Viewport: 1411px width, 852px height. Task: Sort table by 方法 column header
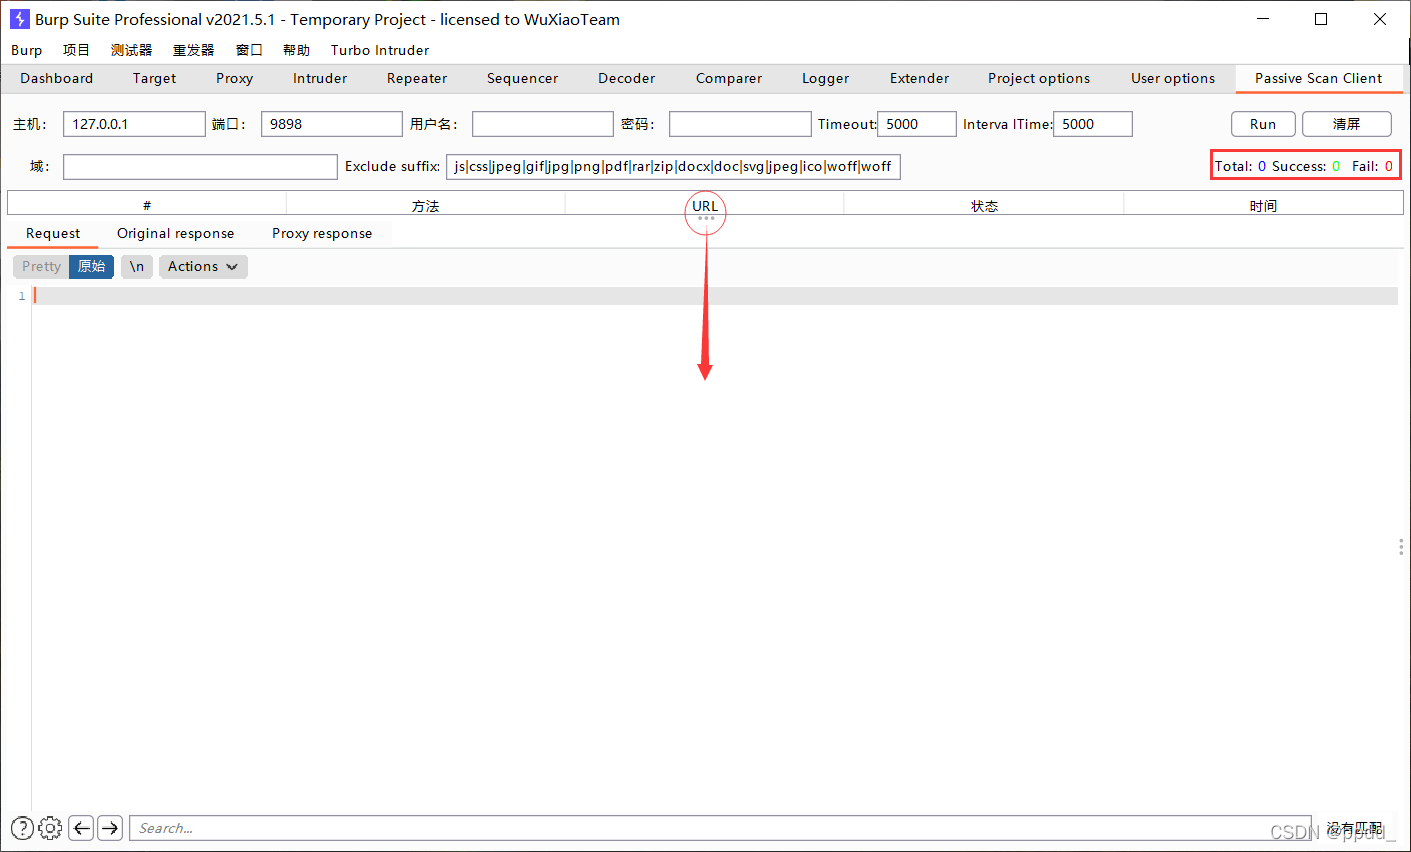tap(426, 205)
